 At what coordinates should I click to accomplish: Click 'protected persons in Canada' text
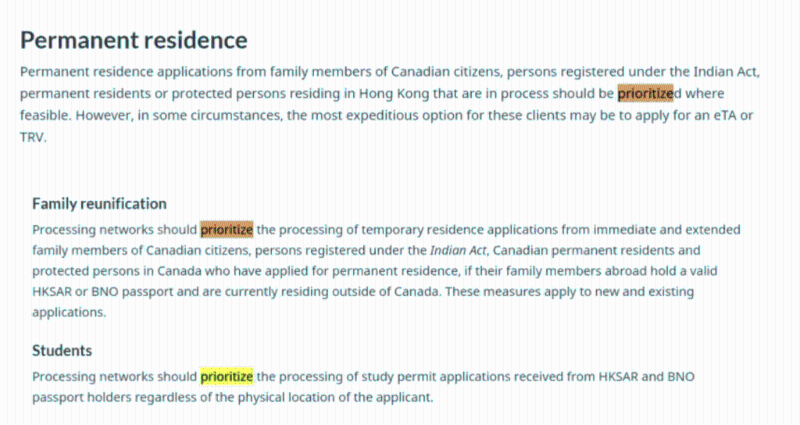point(117,271)
